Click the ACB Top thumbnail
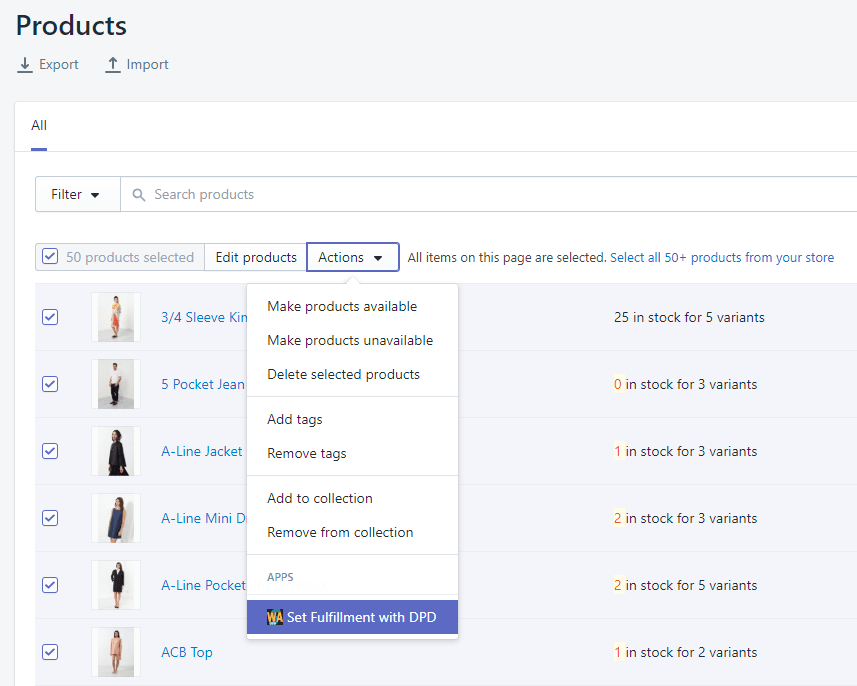857x686 pixels. point(116,652)
